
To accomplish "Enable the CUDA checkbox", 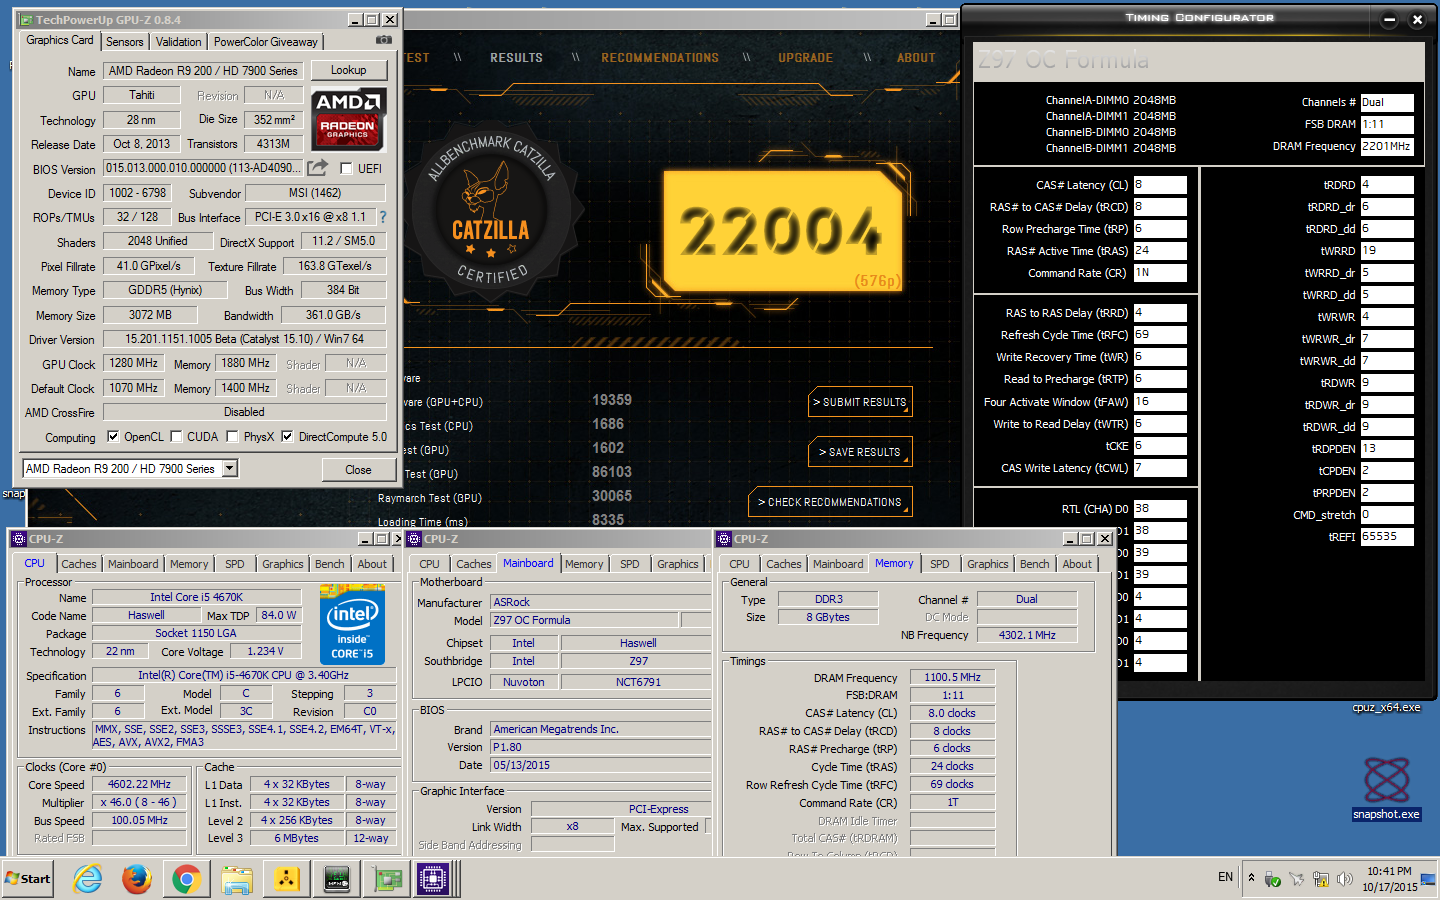I will [x=176, y=436].
